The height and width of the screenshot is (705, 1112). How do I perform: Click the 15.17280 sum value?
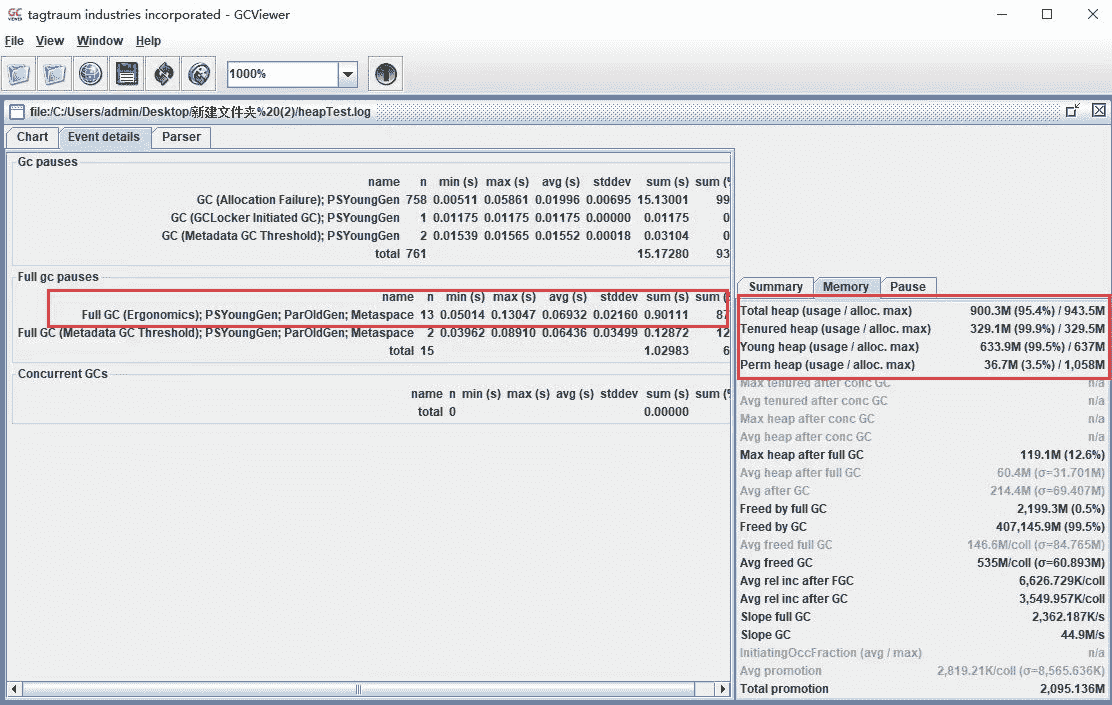click(x=662, y=253)
